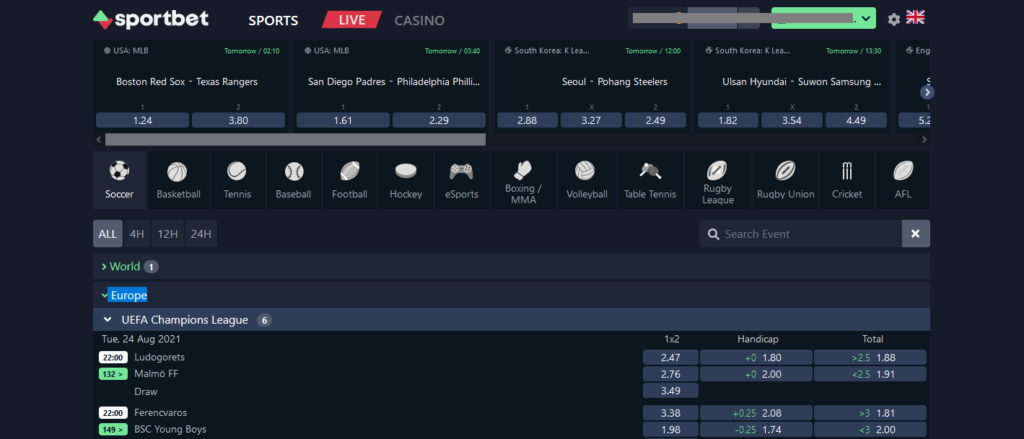Click the scrollbar's left arrow

pos(99,139)
